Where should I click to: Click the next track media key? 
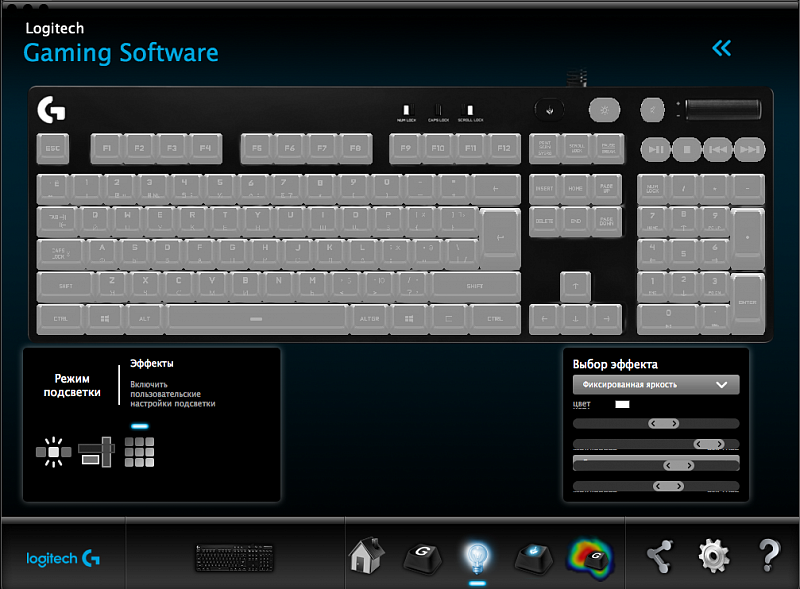coord(750,150)
